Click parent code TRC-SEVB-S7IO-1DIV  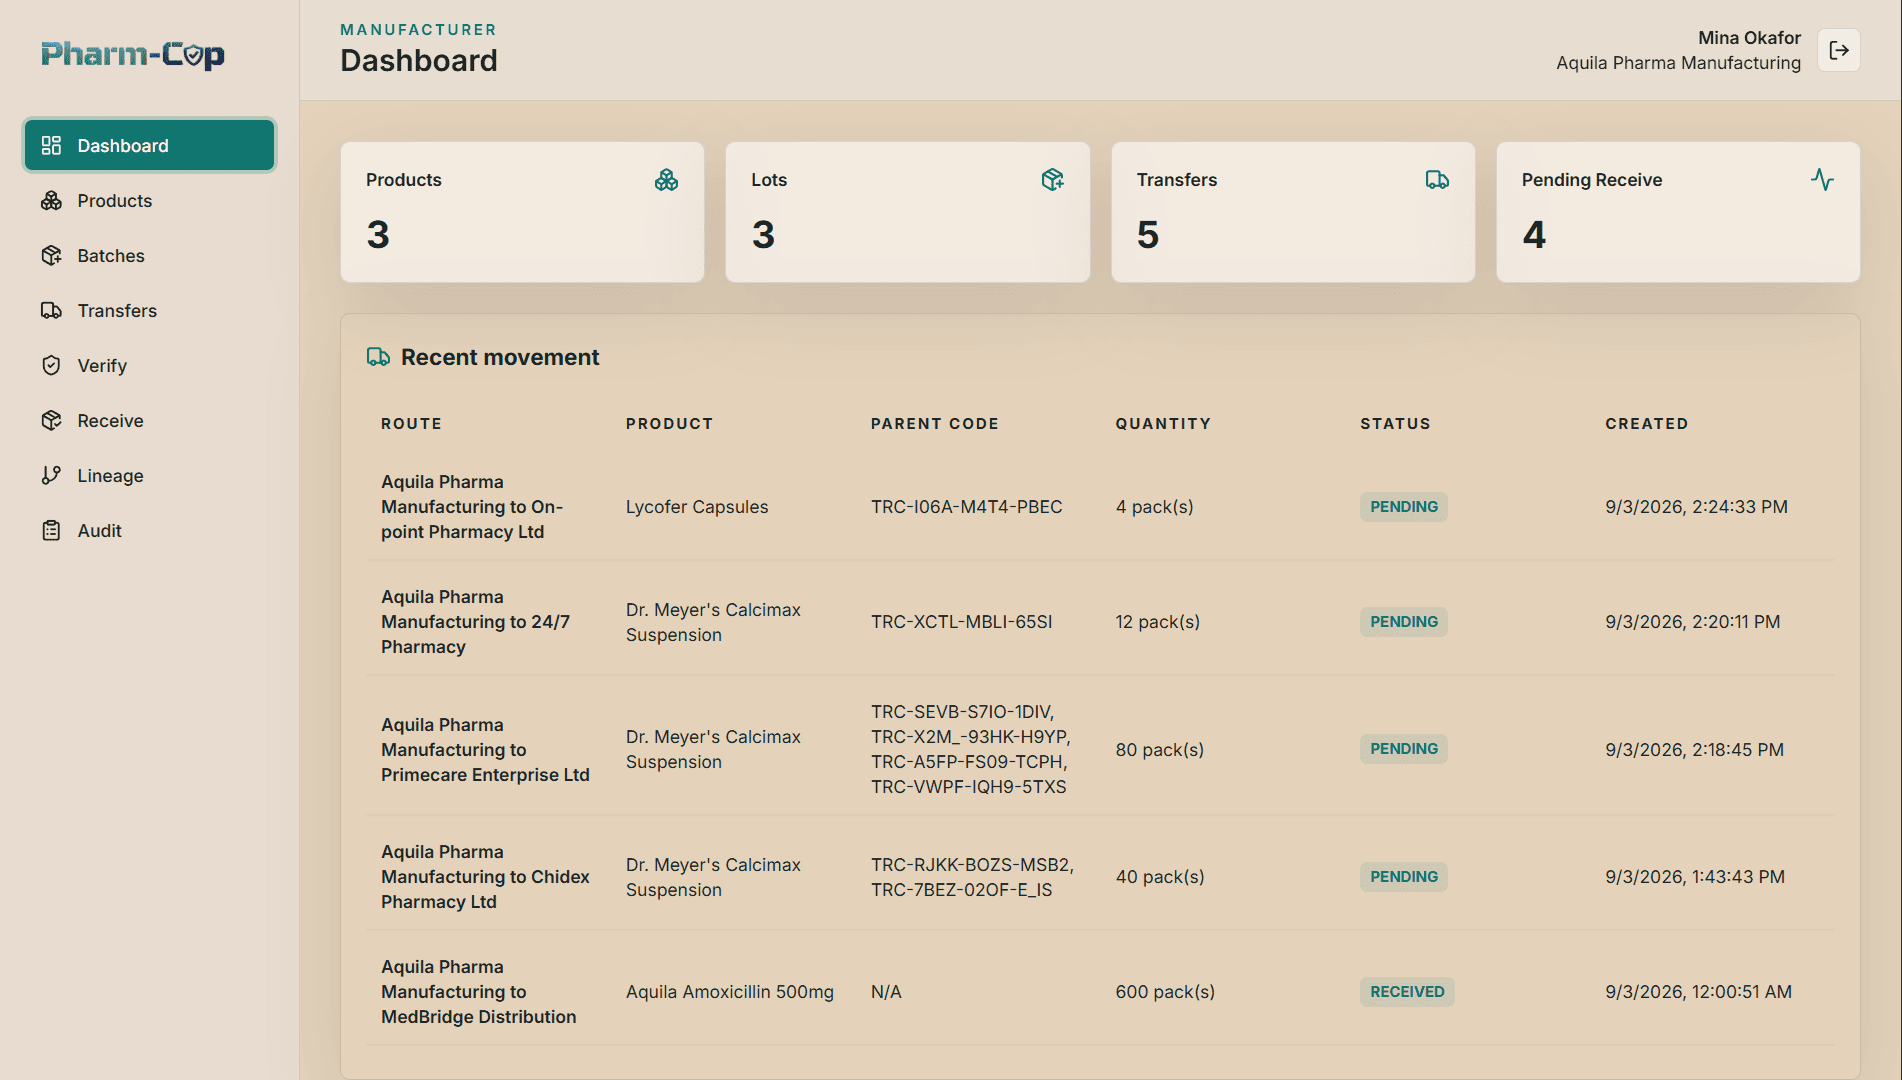[962, 712]
